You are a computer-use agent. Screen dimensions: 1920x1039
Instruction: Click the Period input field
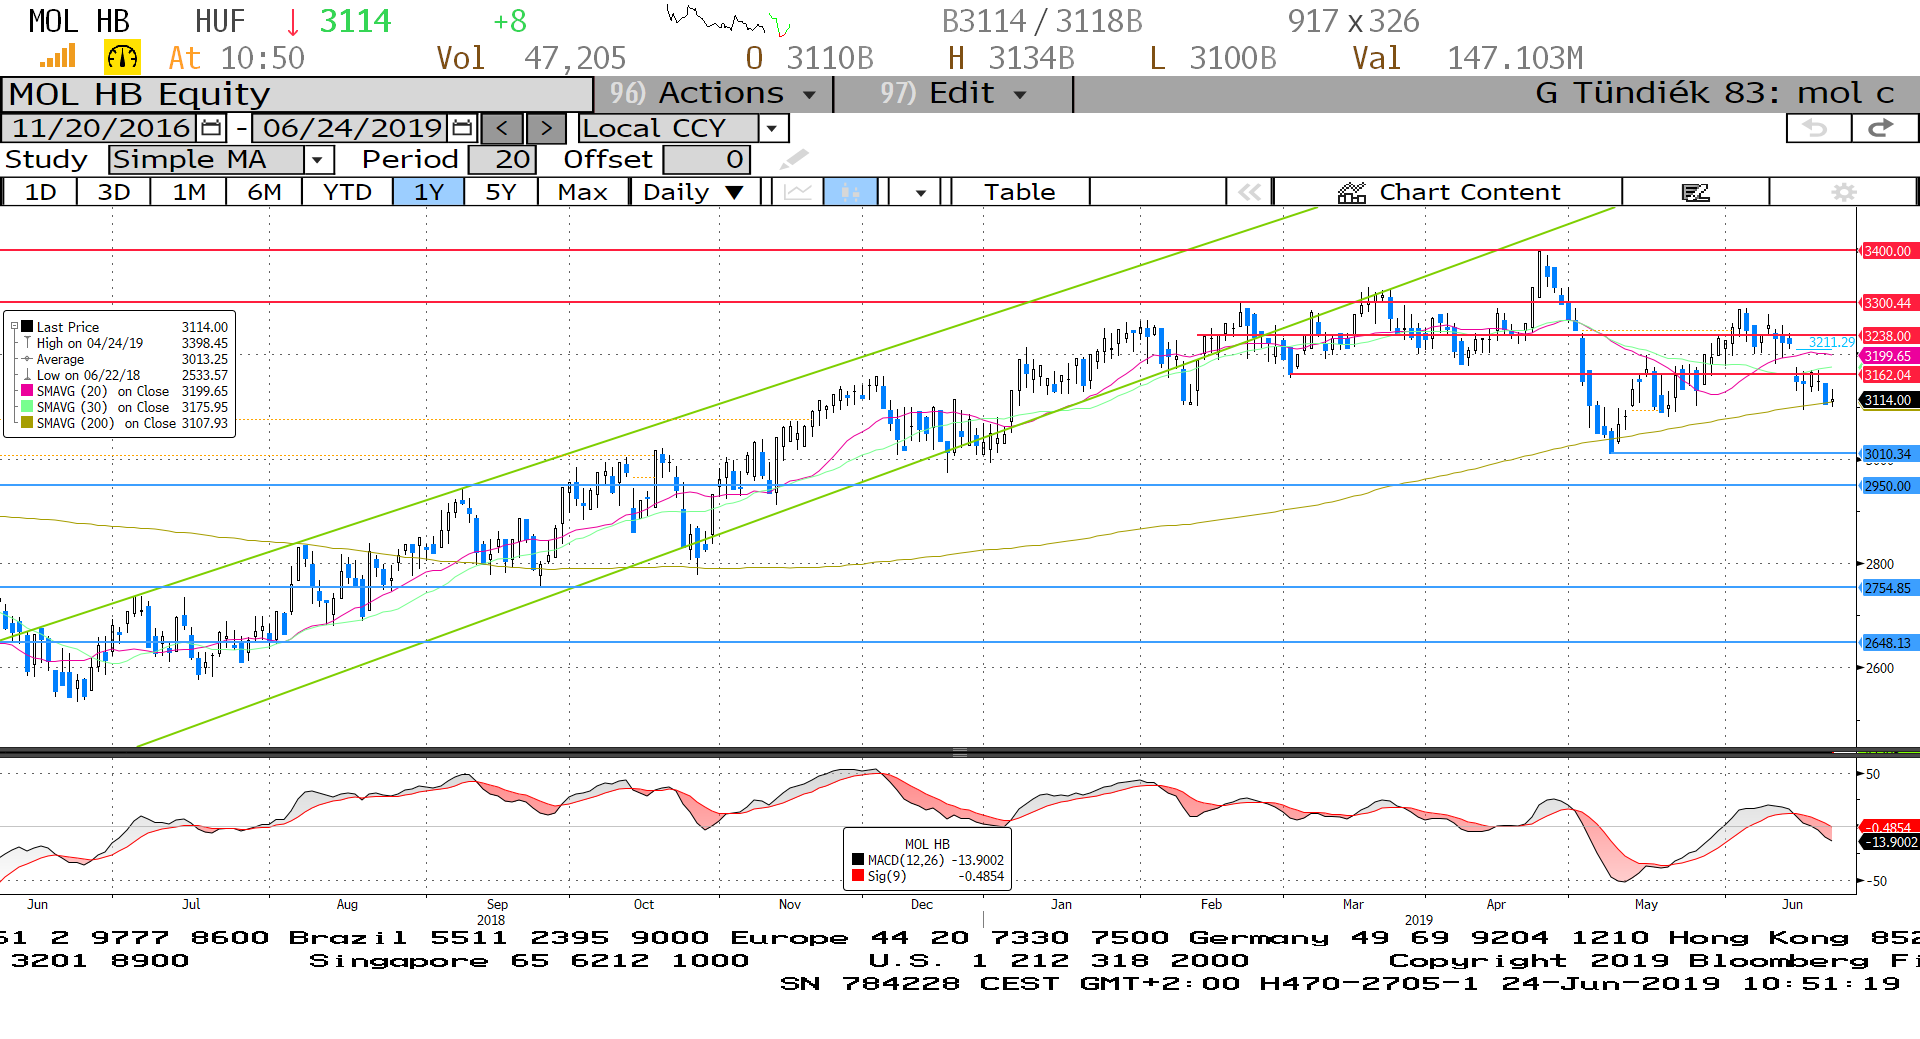pyautogui.click(x=502, y=160)
